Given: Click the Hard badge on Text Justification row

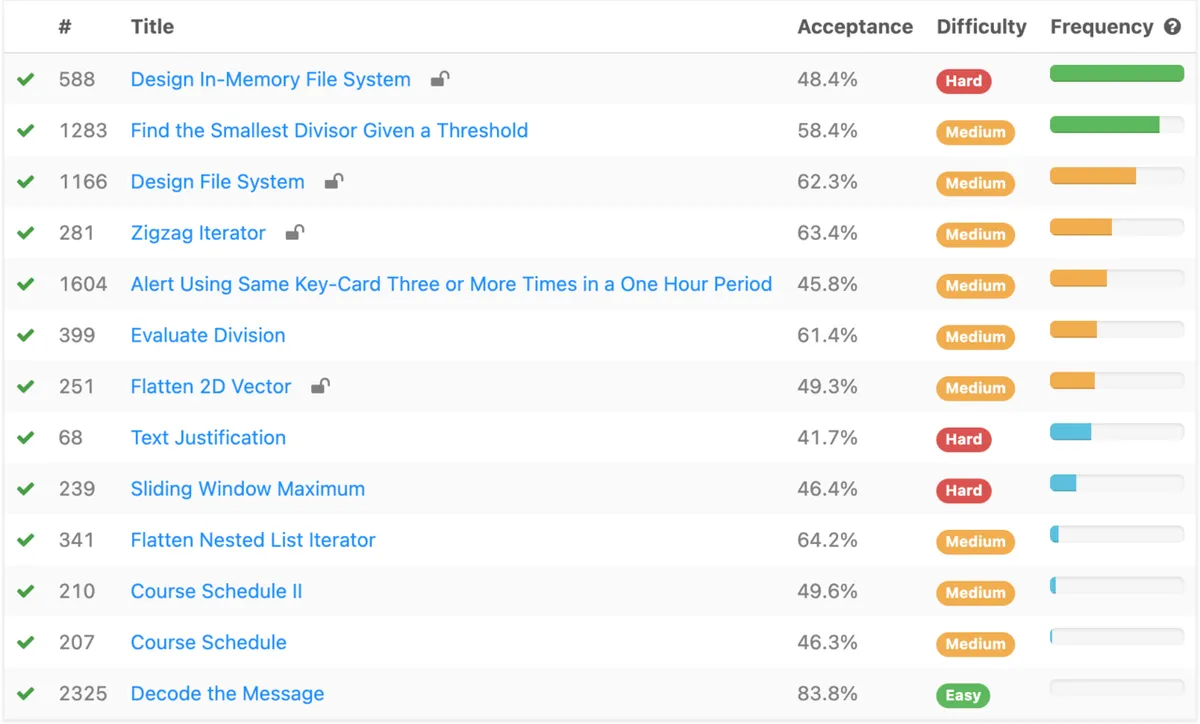Looking at the screenshot, I should click(x=963, y=439).
